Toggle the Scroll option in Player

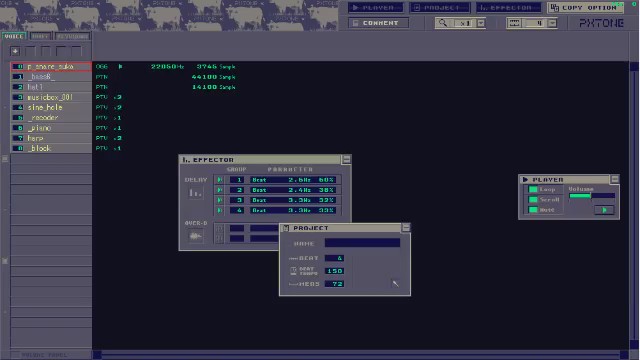point(533,200)
